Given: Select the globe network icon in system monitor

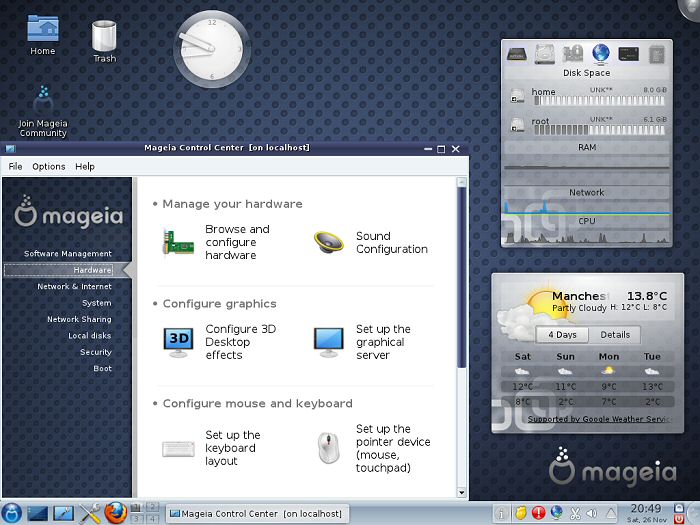Looking at the screenshot, I should (601, 54).
